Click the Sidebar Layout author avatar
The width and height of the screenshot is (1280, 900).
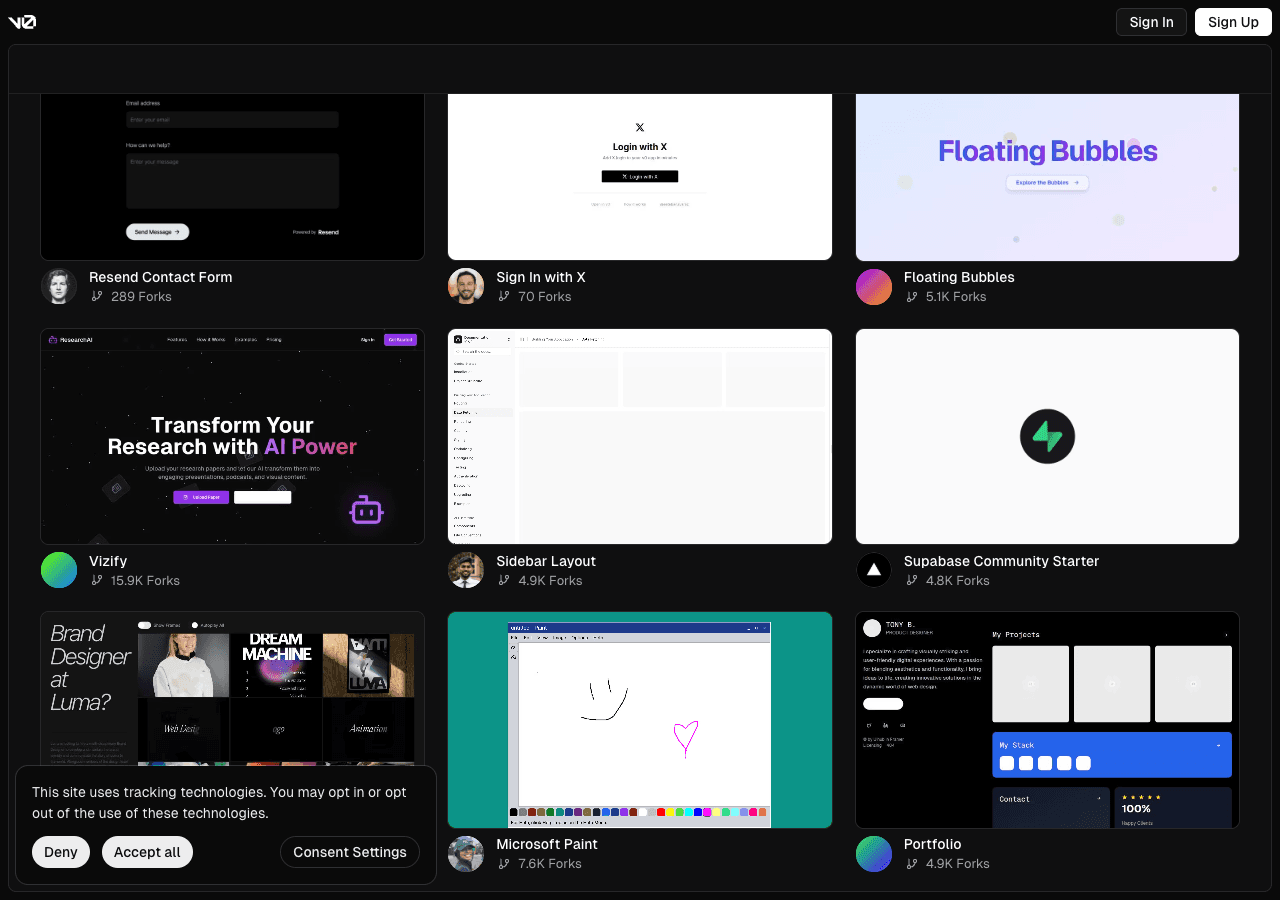[466, 570]
